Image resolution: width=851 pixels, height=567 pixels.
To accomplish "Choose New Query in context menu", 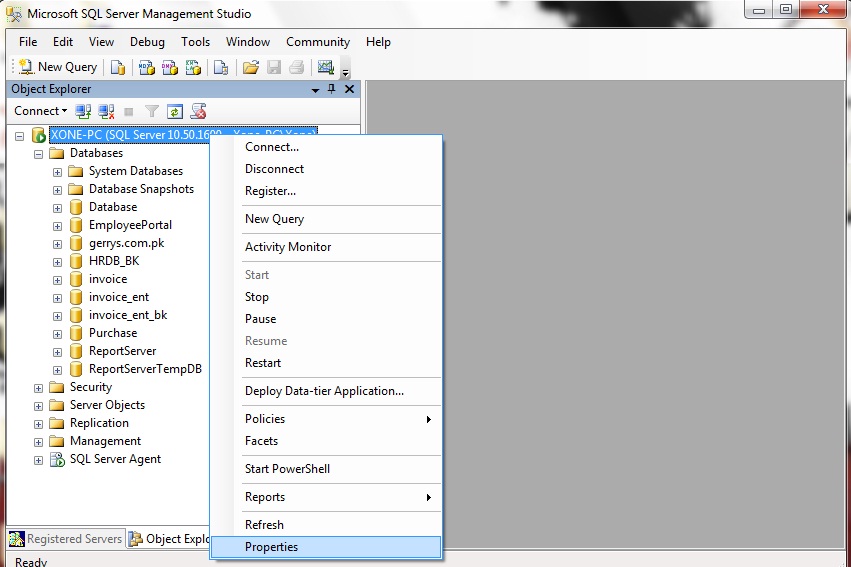I will pyautogui.click(x=326, y=219).
